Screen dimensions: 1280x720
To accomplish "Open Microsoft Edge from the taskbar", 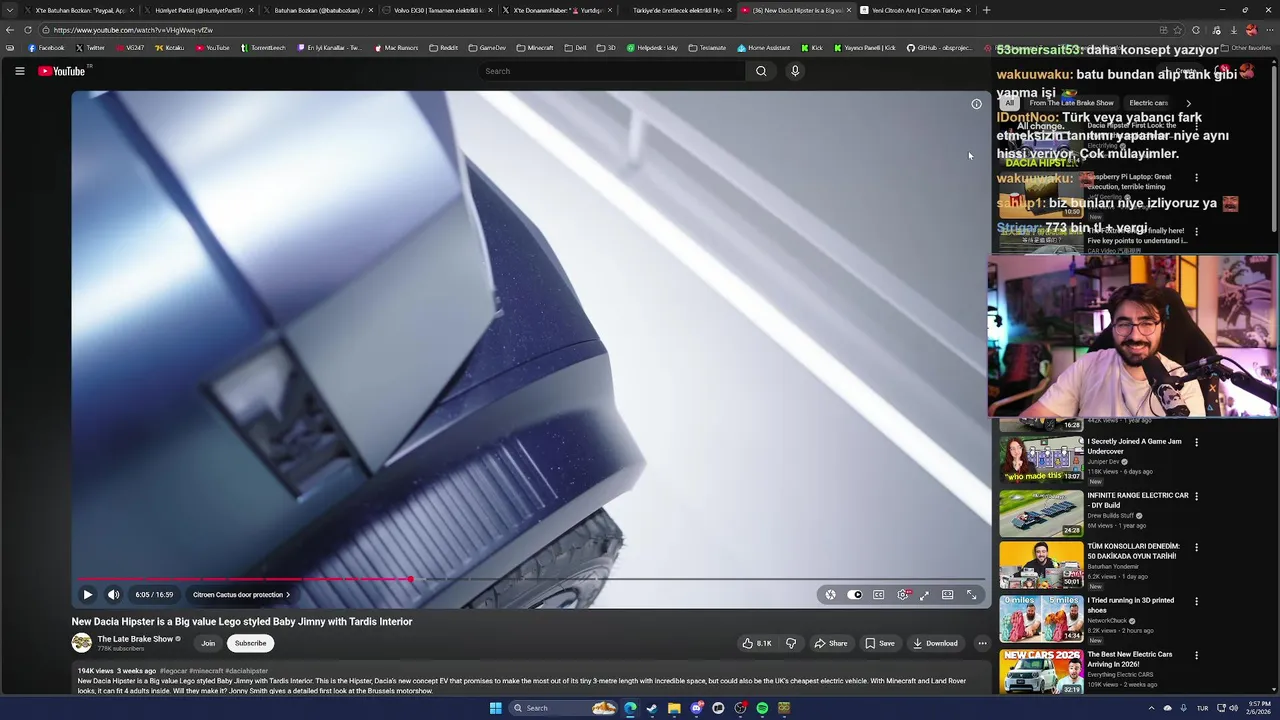I will 630,708.
